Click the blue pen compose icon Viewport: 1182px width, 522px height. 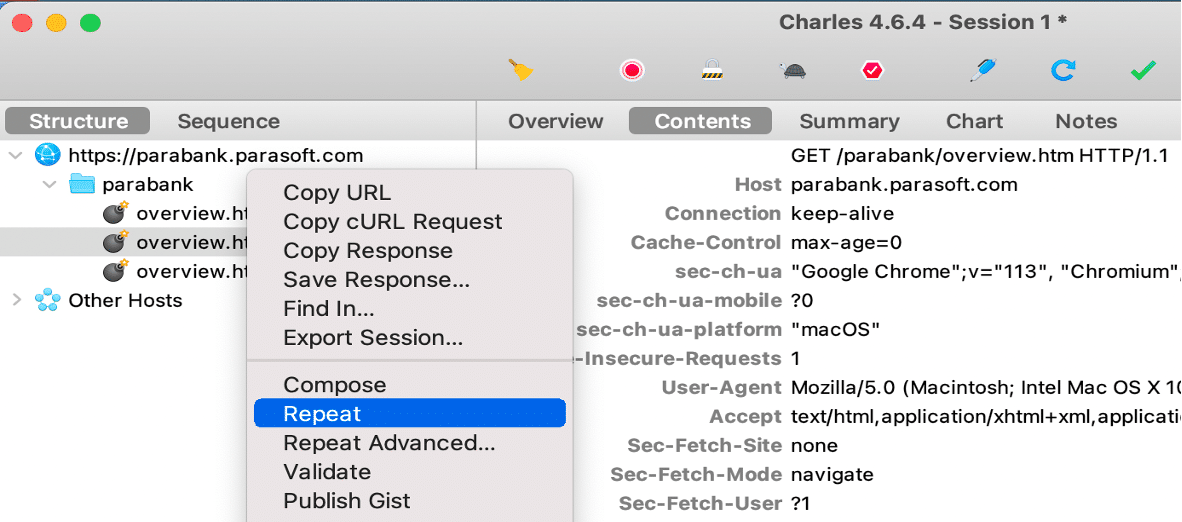click(x=984, y=70)
